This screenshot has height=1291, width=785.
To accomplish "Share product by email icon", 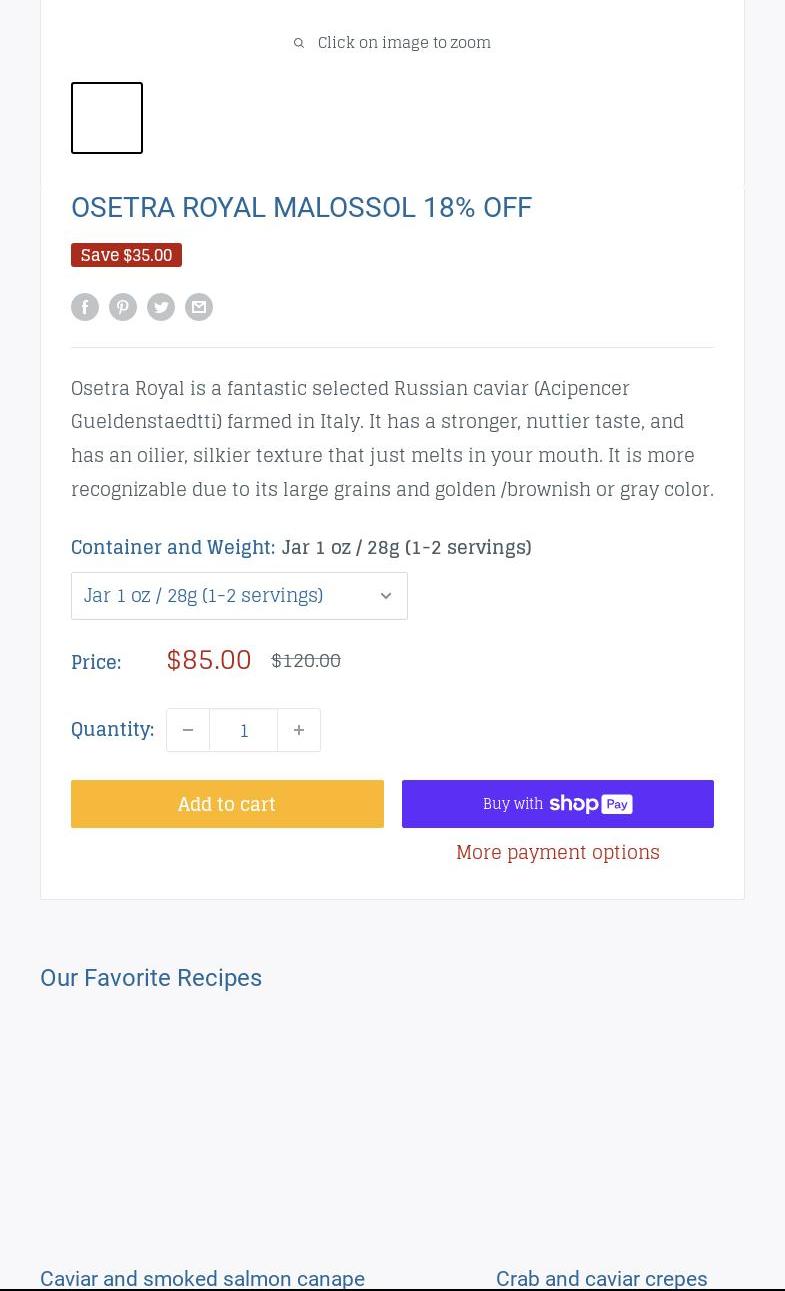I will point(199,307).
